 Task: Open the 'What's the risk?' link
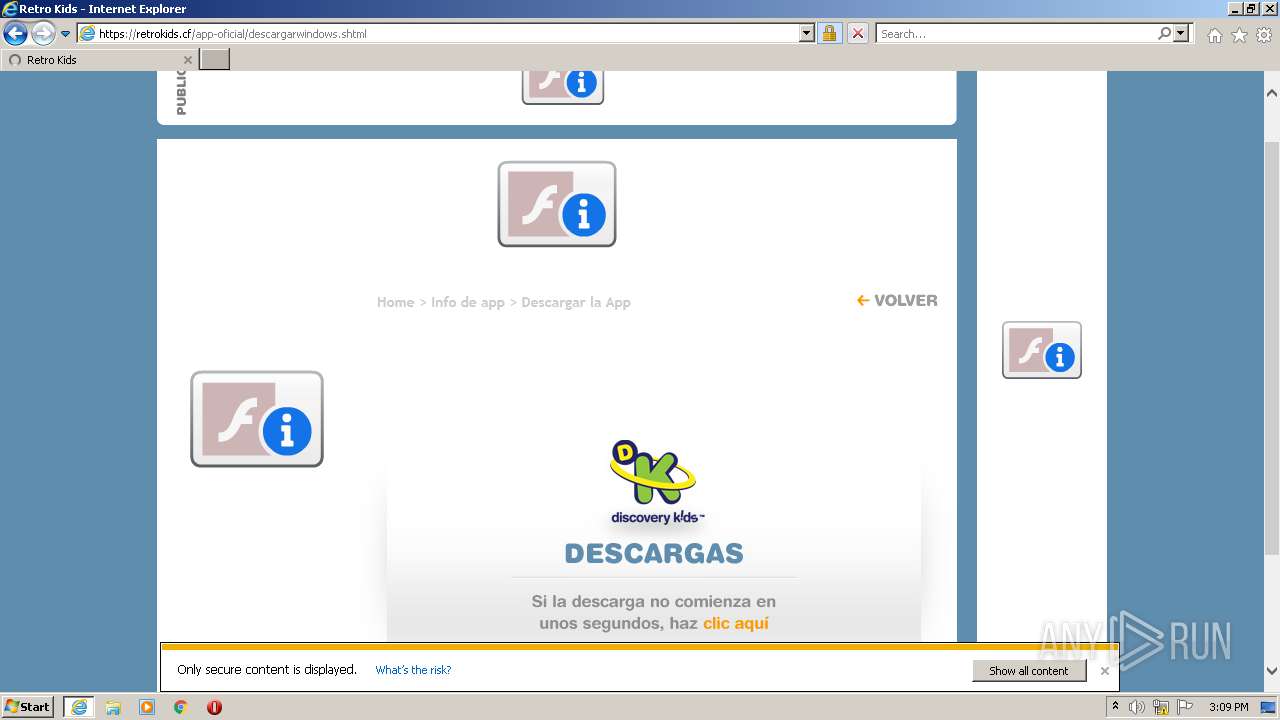(x=413, y=670)
